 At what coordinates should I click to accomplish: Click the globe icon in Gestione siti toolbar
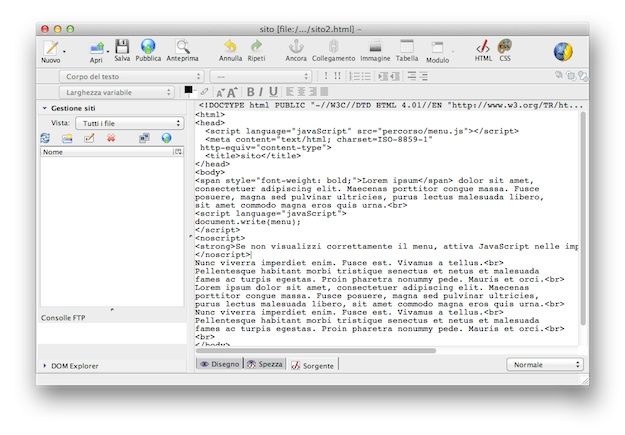click(x=167, y=138)
